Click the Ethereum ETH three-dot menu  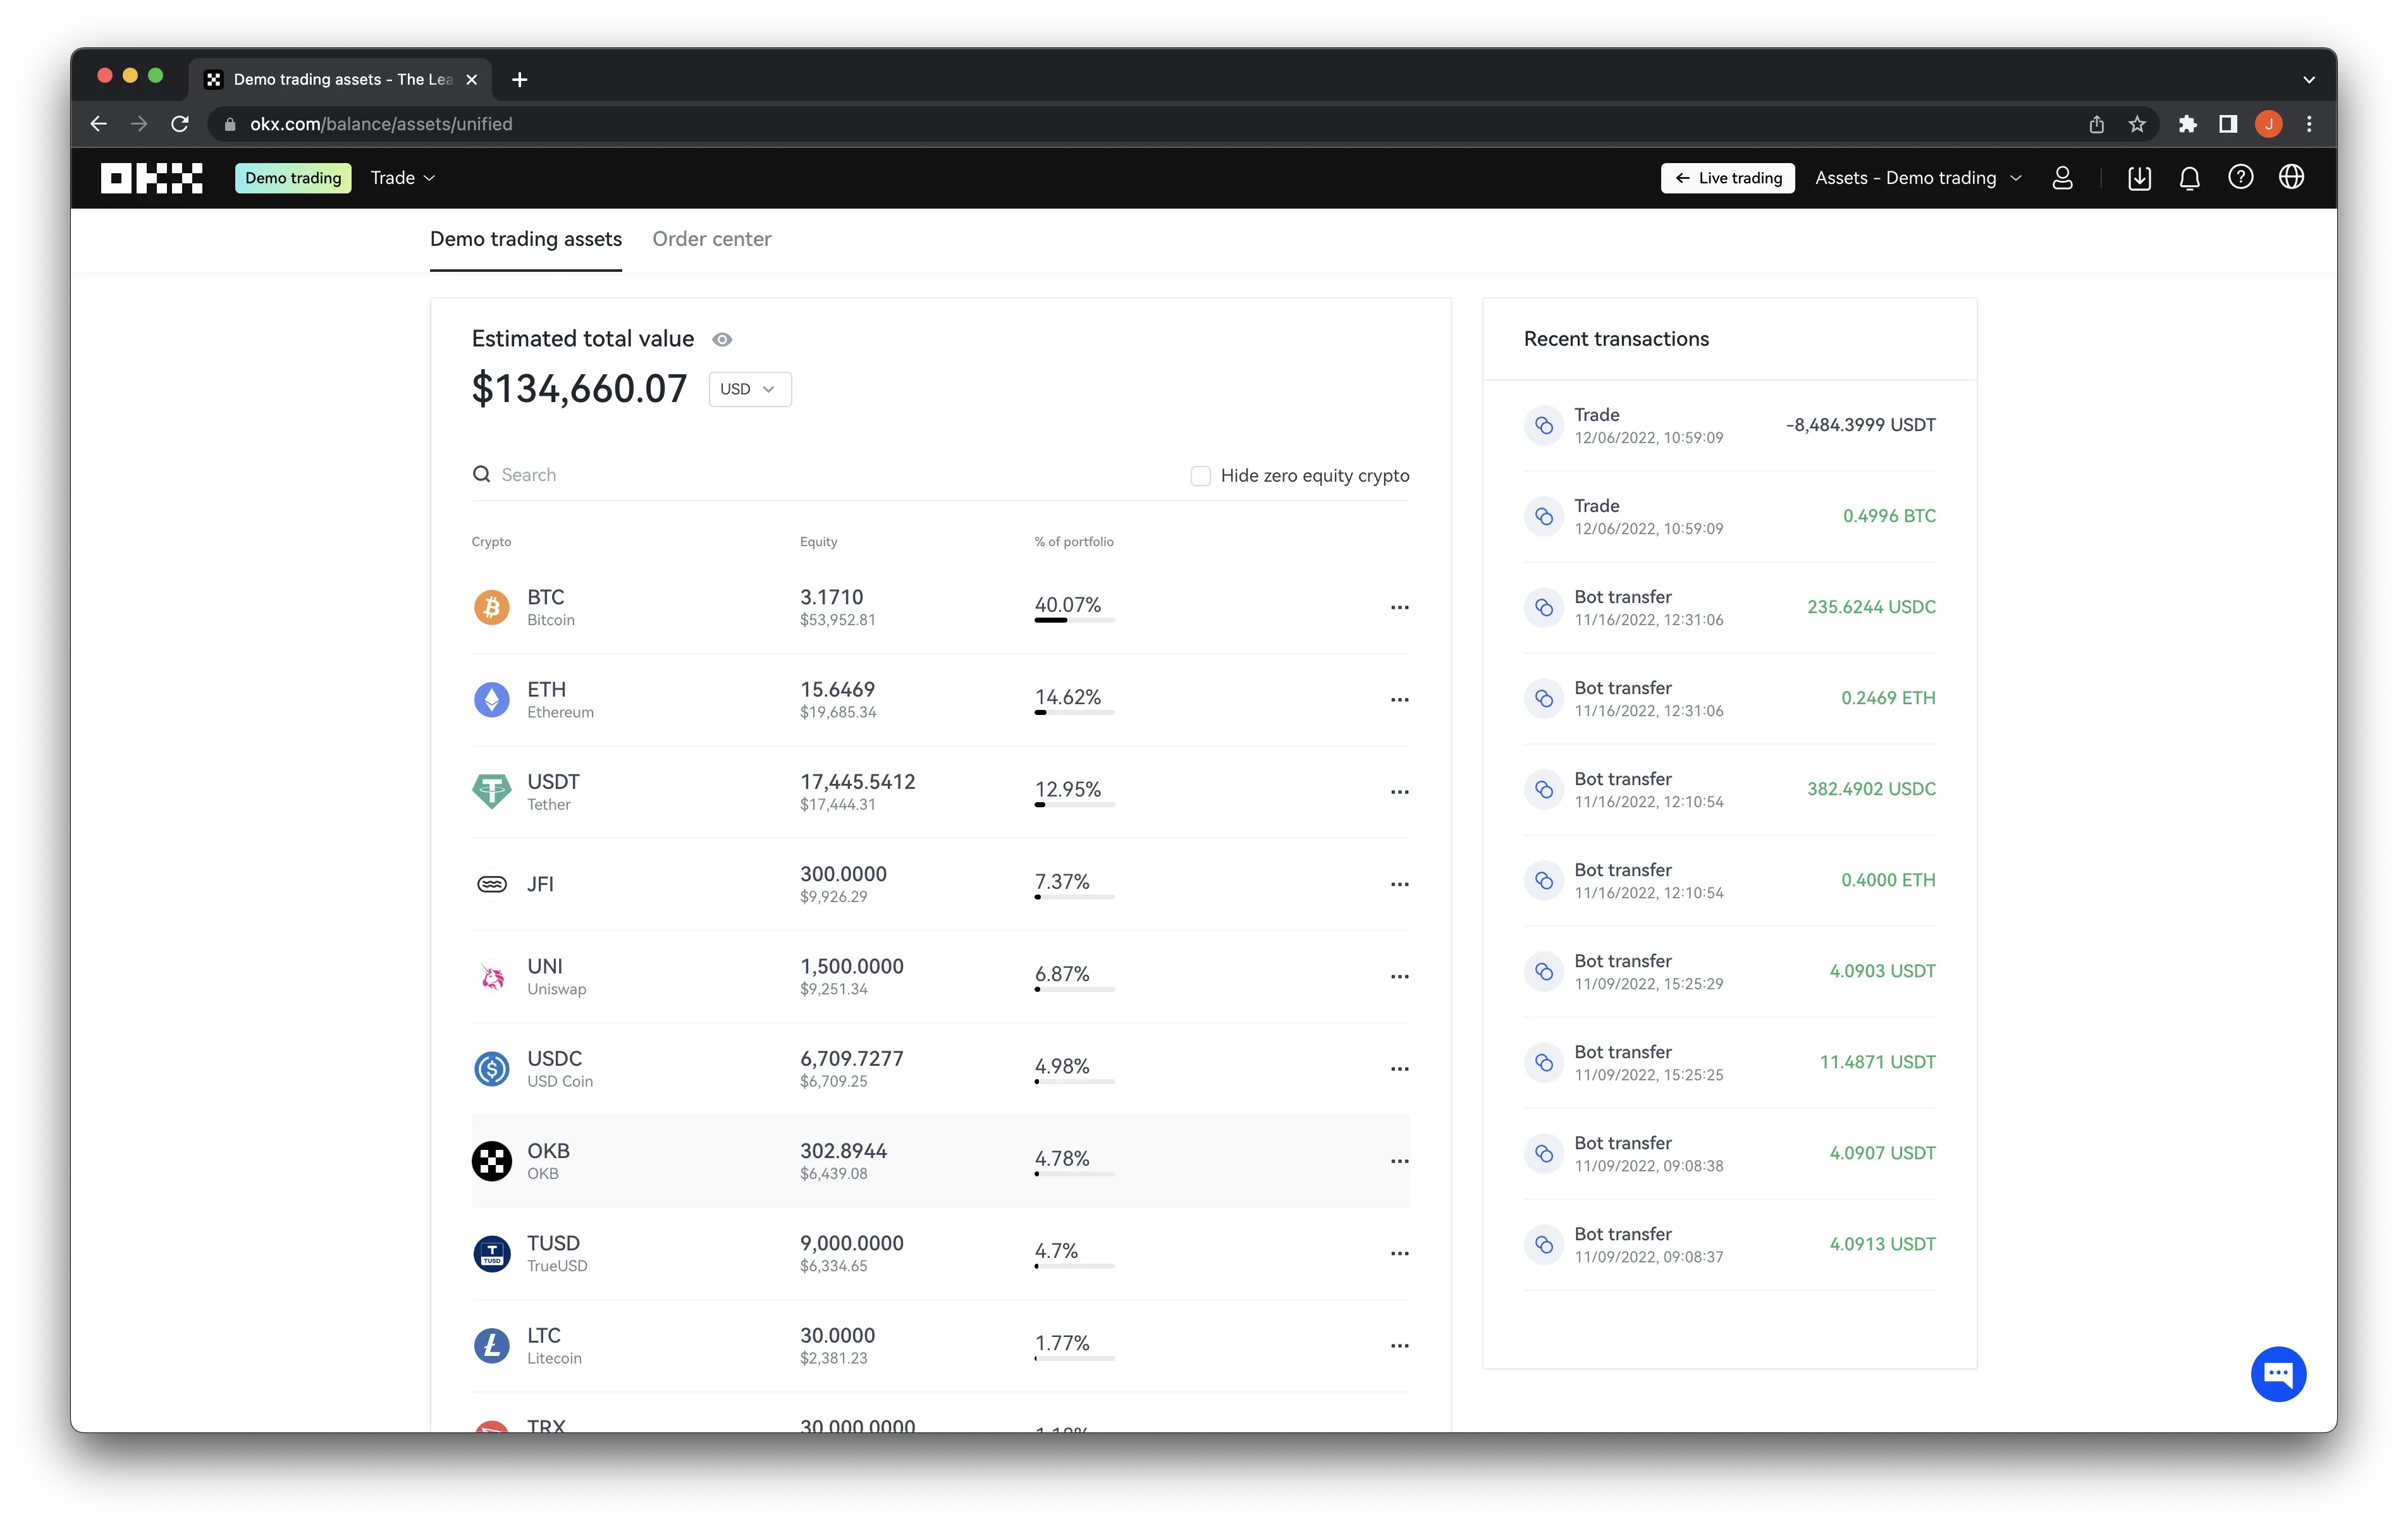[1399, 698]
